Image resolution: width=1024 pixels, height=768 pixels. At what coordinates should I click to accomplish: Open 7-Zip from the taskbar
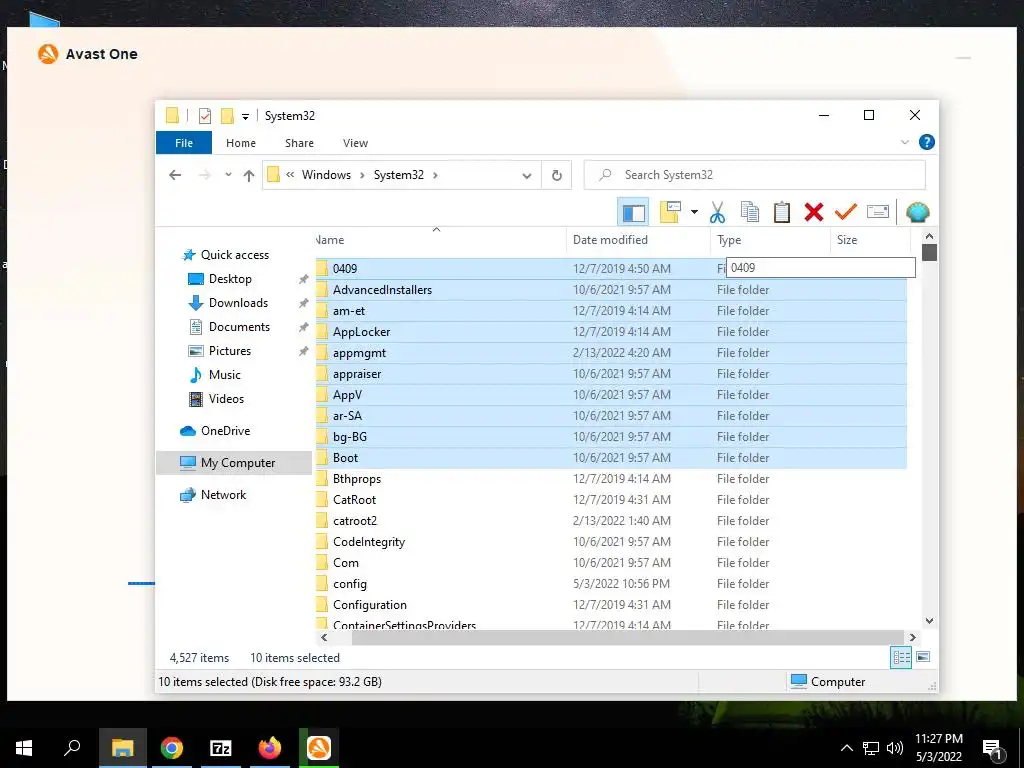pos(221,748)
